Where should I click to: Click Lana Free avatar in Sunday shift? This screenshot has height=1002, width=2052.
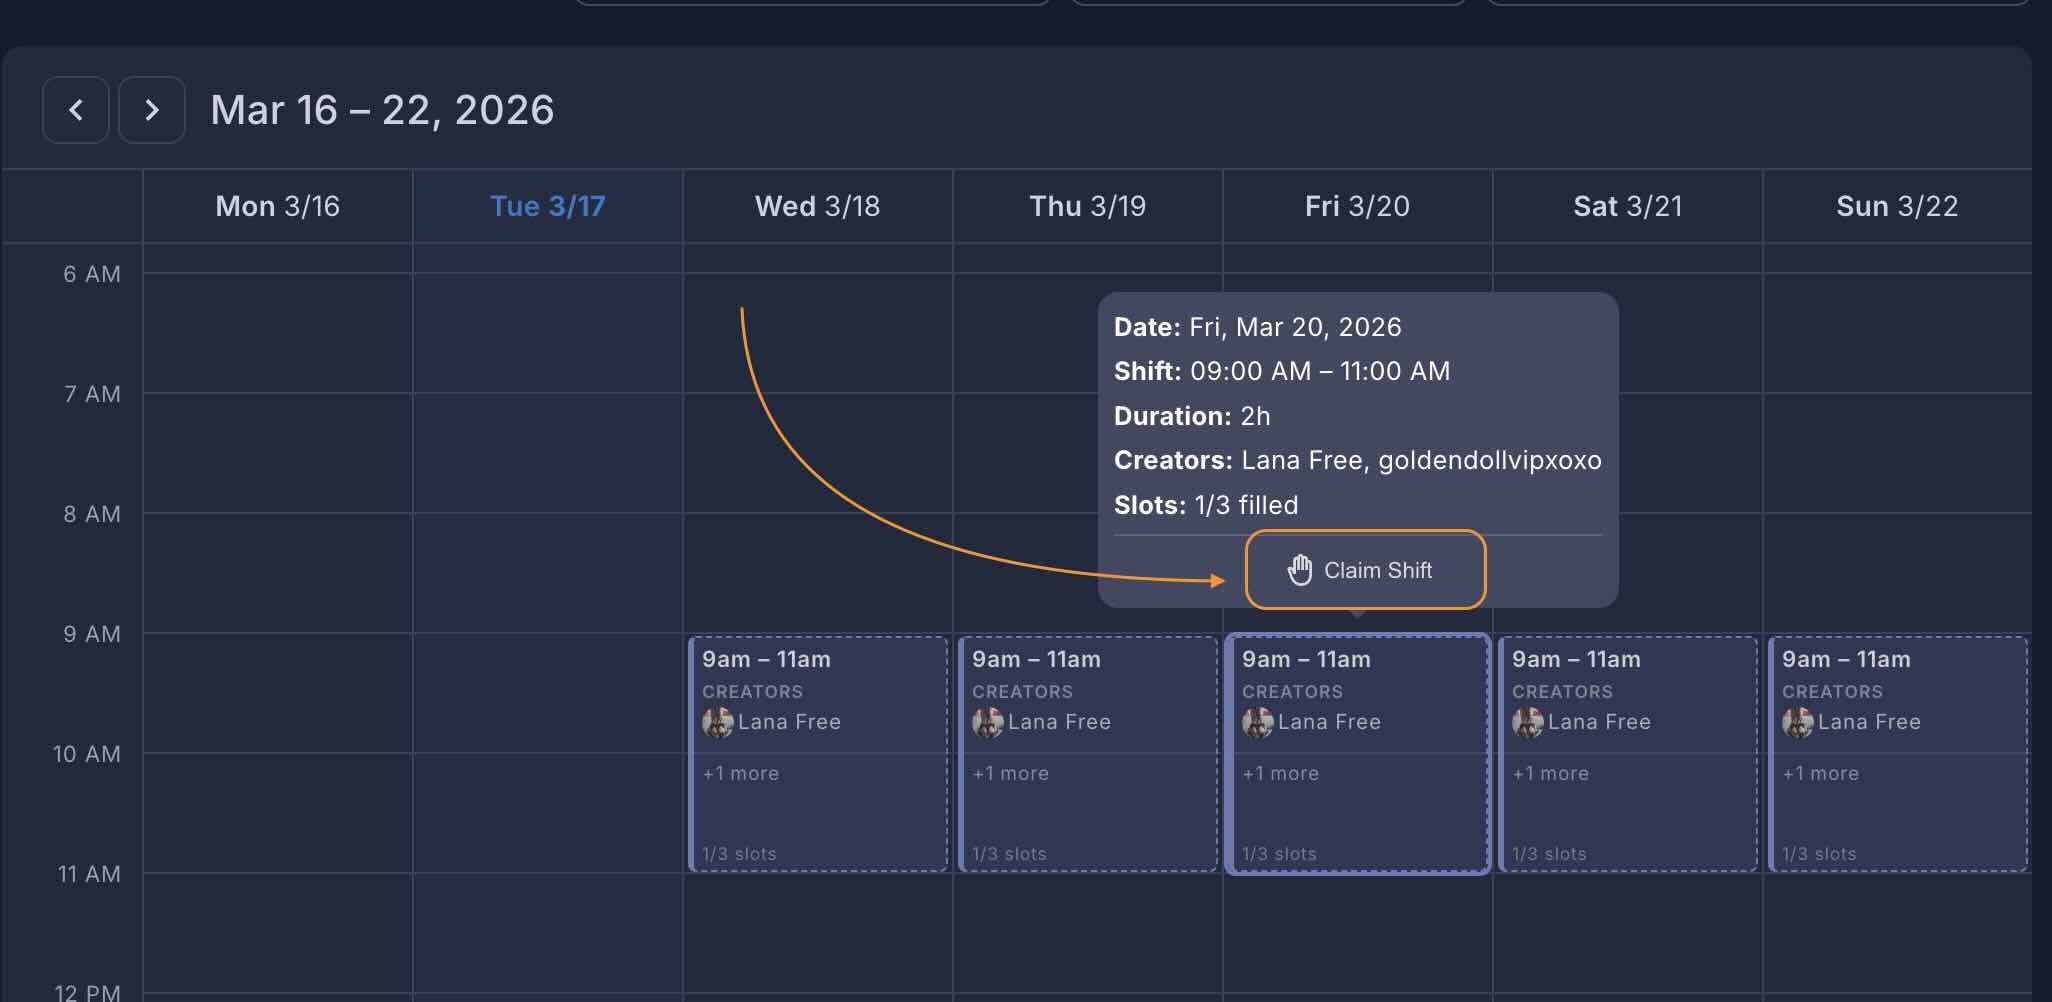(1797, 722)
